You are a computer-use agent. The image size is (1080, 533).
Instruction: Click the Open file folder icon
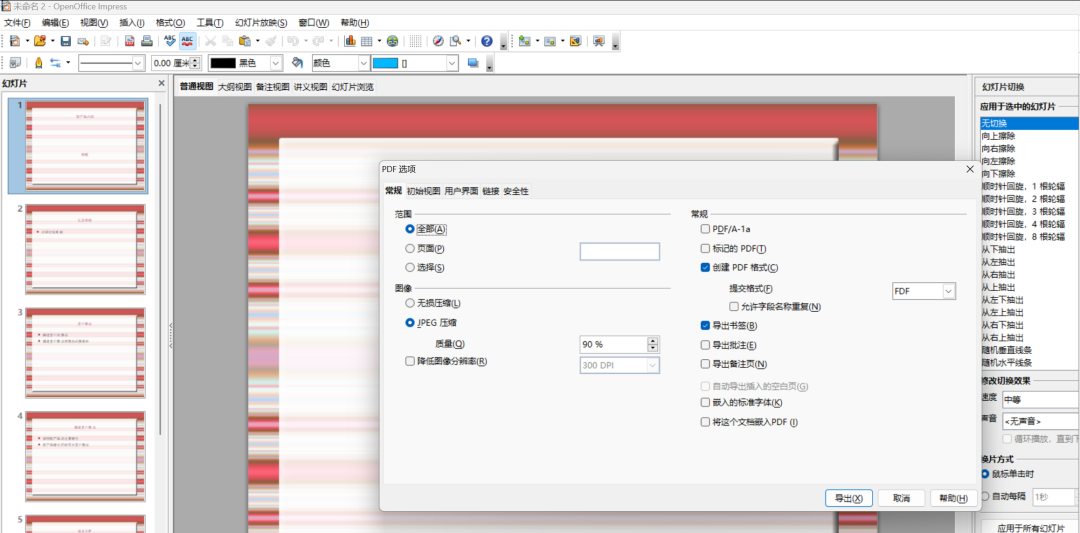[39, 41]
